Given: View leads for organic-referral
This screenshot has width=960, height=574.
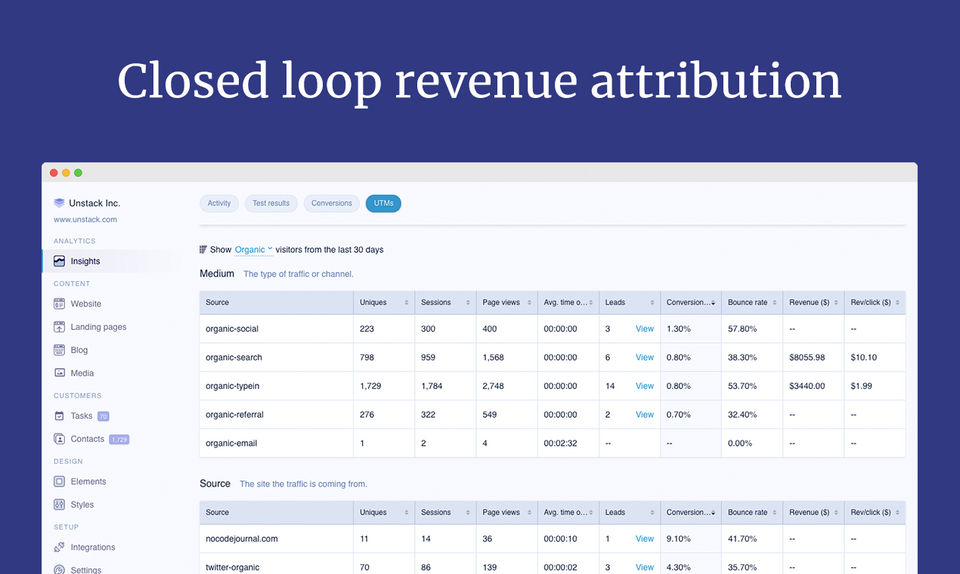Looking at the screenshot, I should point(645,415).
